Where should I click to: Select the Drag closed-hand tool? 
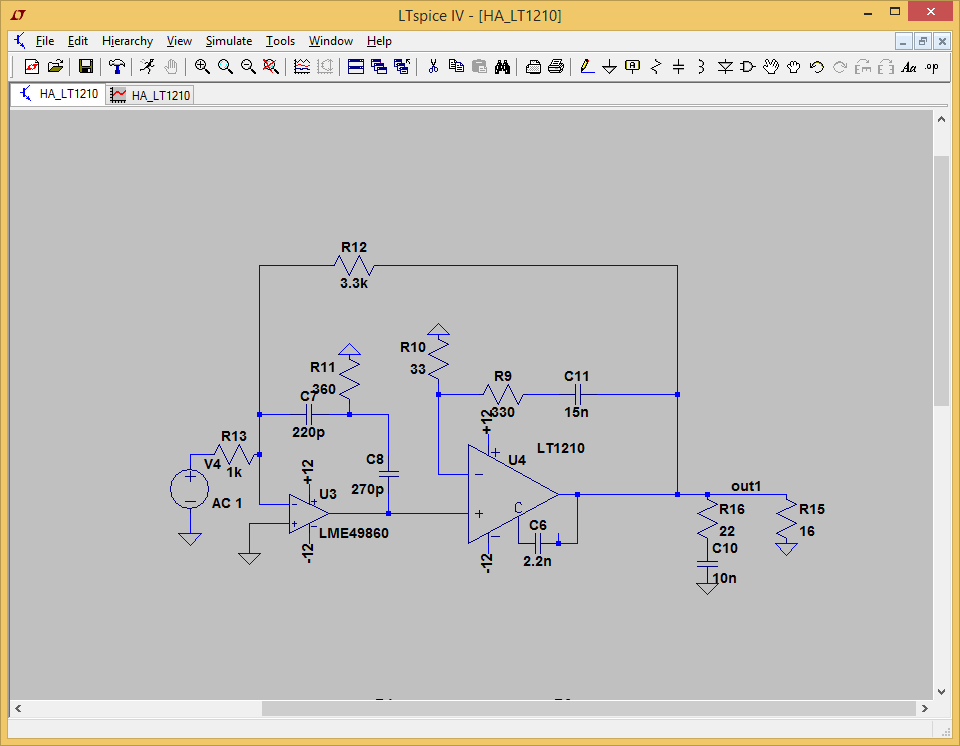[x=793, y=66]
